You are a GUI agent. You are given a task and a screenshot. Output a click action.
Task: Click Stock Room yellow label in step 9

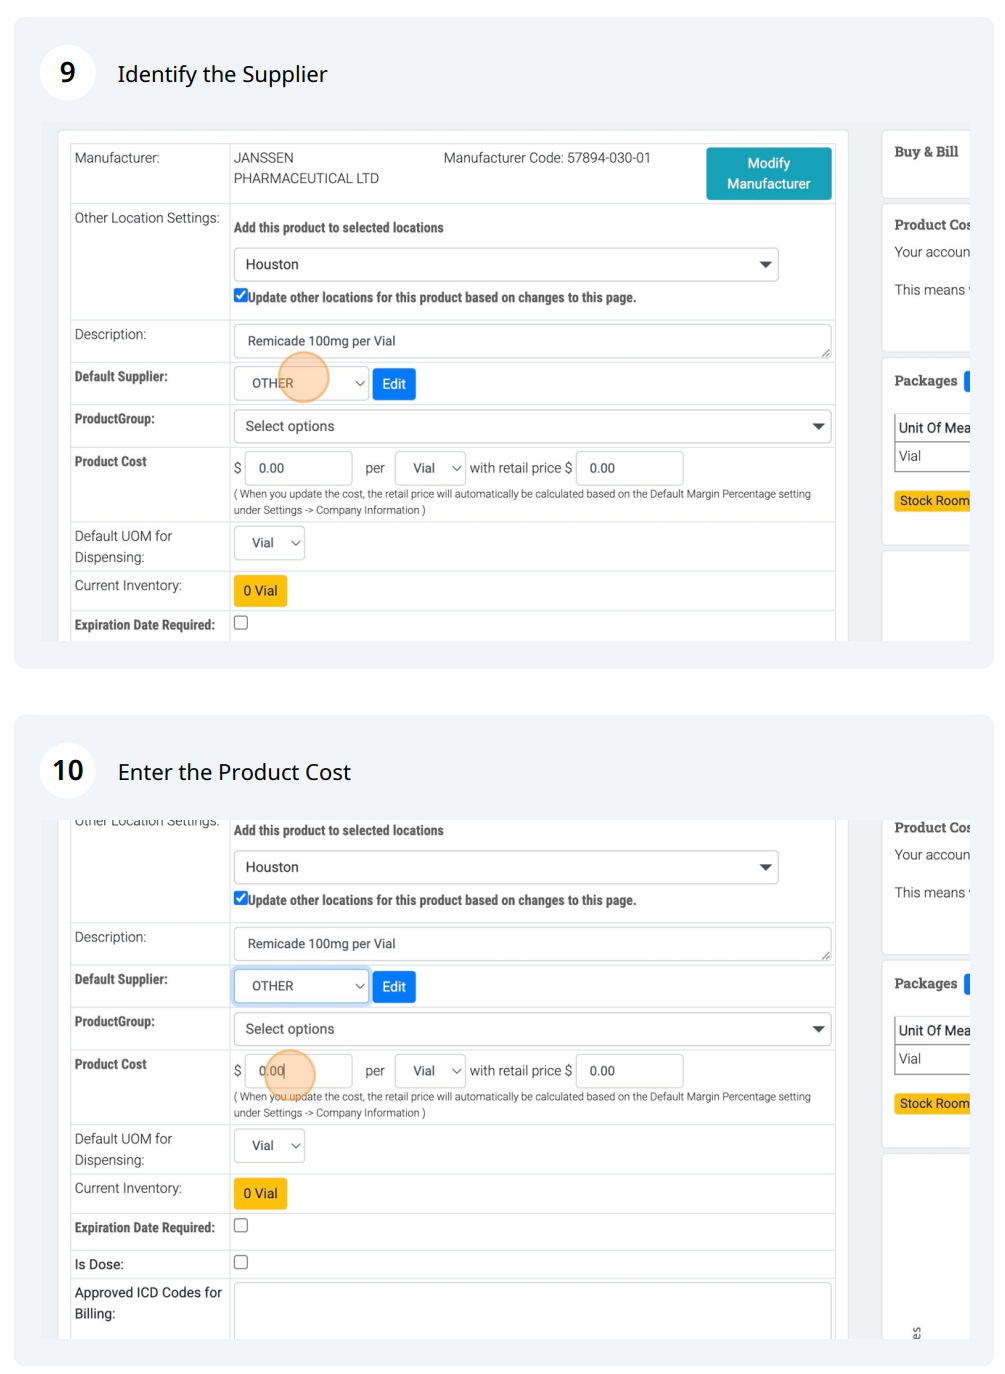click(x=933, y=501)
